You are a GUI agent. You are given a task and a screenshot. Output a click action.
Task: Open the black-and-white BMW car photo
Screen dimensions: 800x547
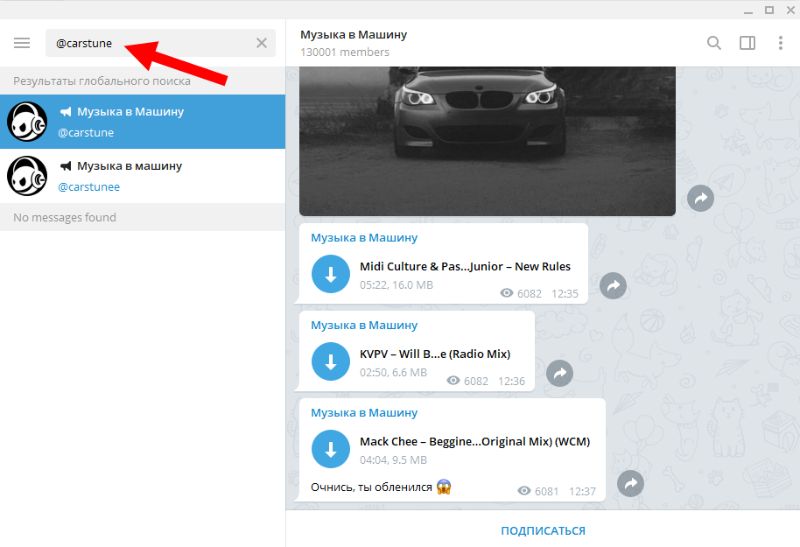point(487,141)
